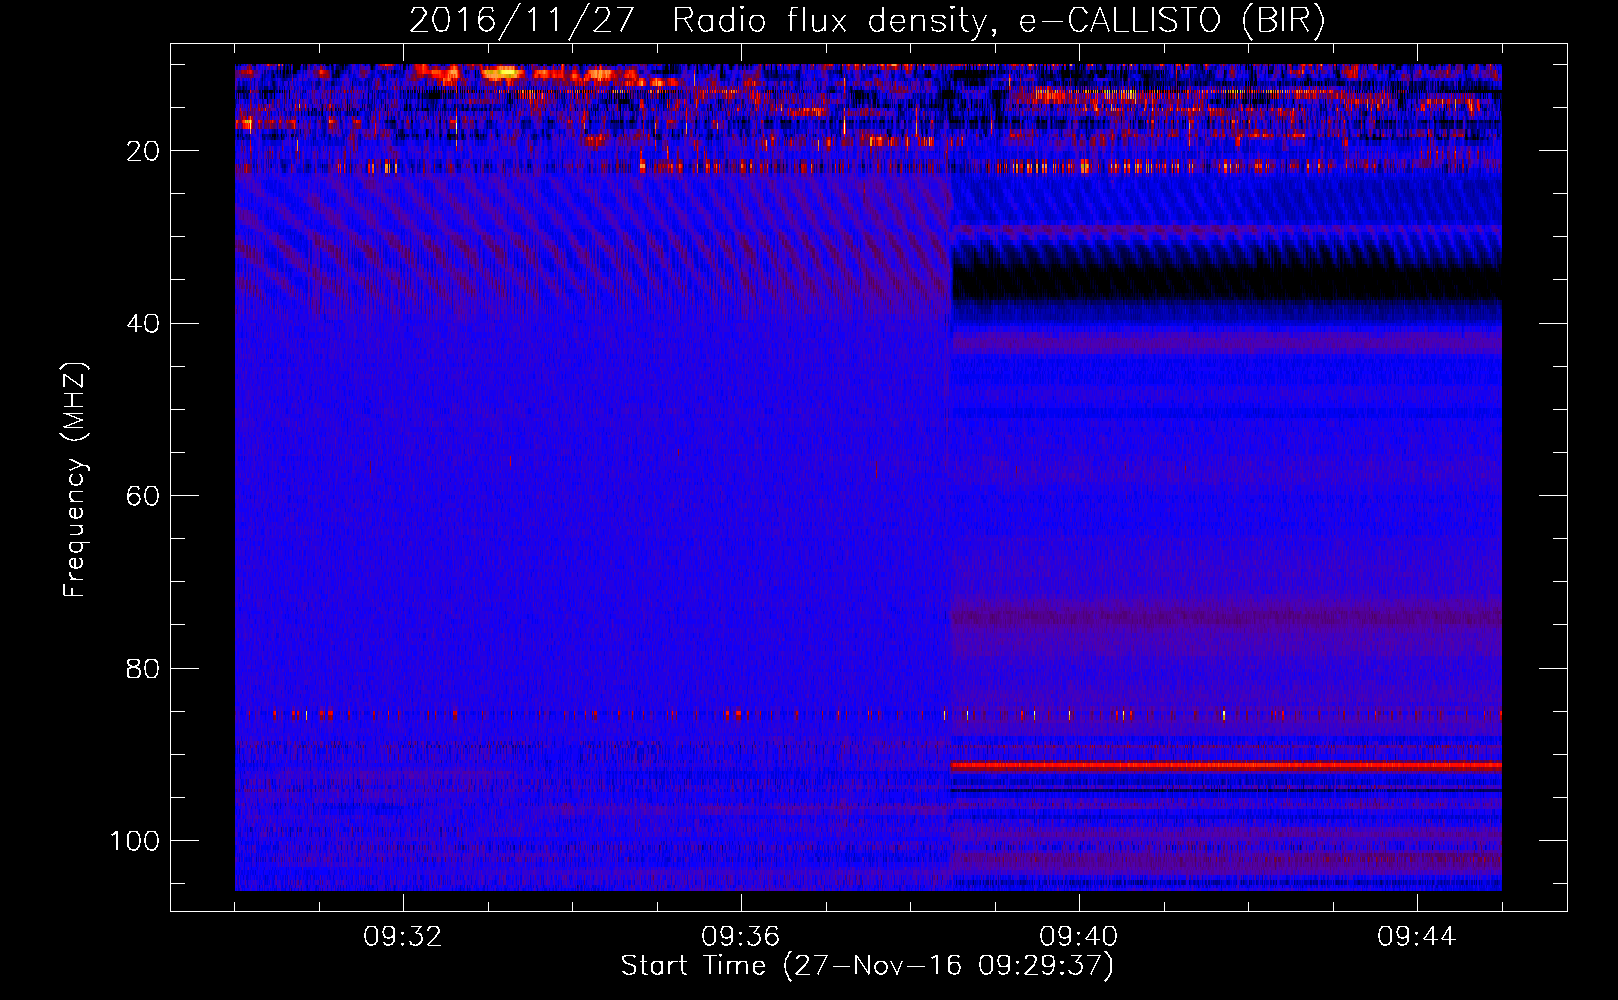
Task: Click the 09:36 time tick label
Action: click(x=741, y=937)
